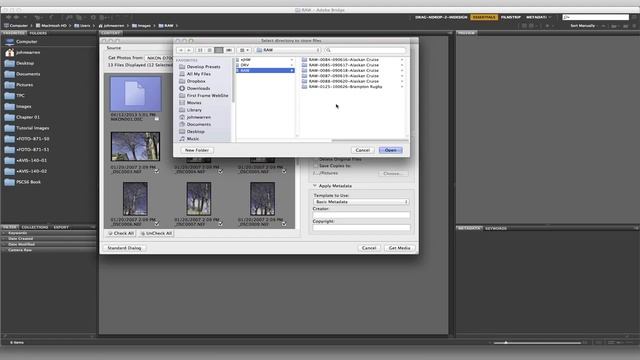Switch file dialog to list view
640x360 pixels.
click(x=209, y=50)
